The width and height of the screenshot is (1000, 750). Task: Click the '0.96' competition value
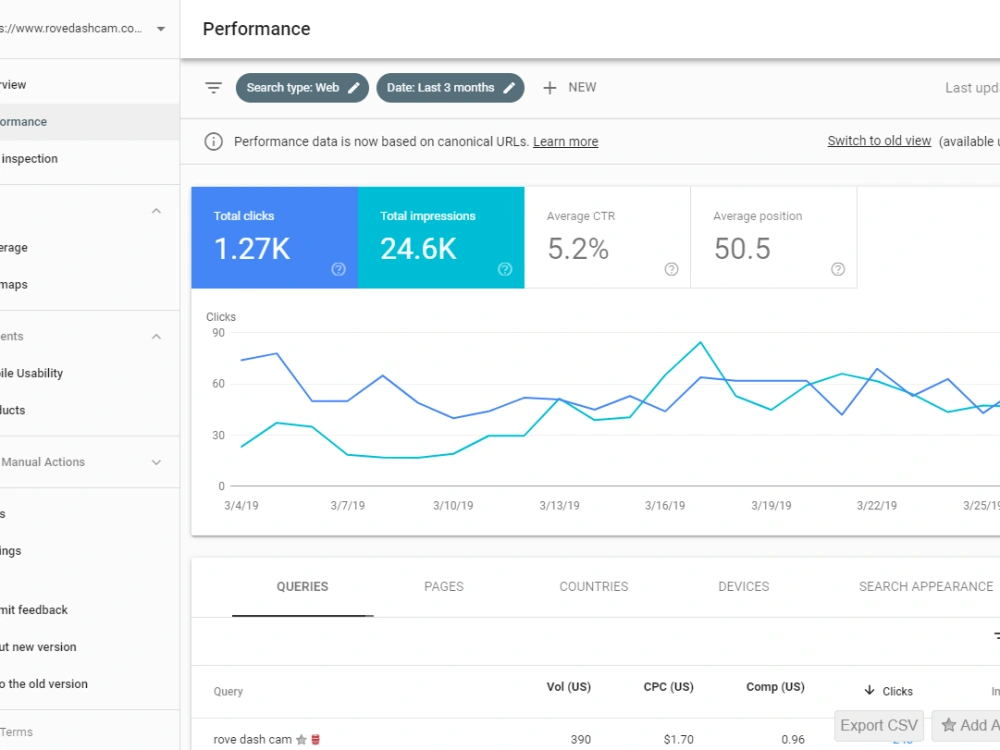tap(793, 740)
